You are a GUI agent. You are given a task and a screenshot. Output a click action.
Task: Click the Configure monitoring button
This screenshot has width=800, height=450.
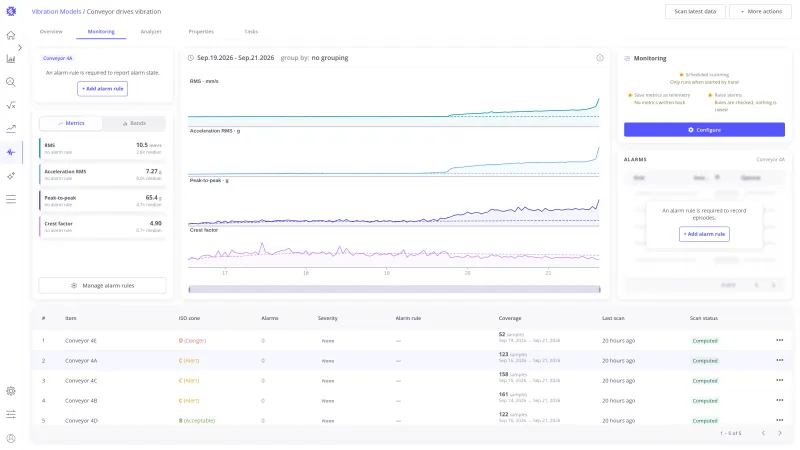[x=704, y=130]
